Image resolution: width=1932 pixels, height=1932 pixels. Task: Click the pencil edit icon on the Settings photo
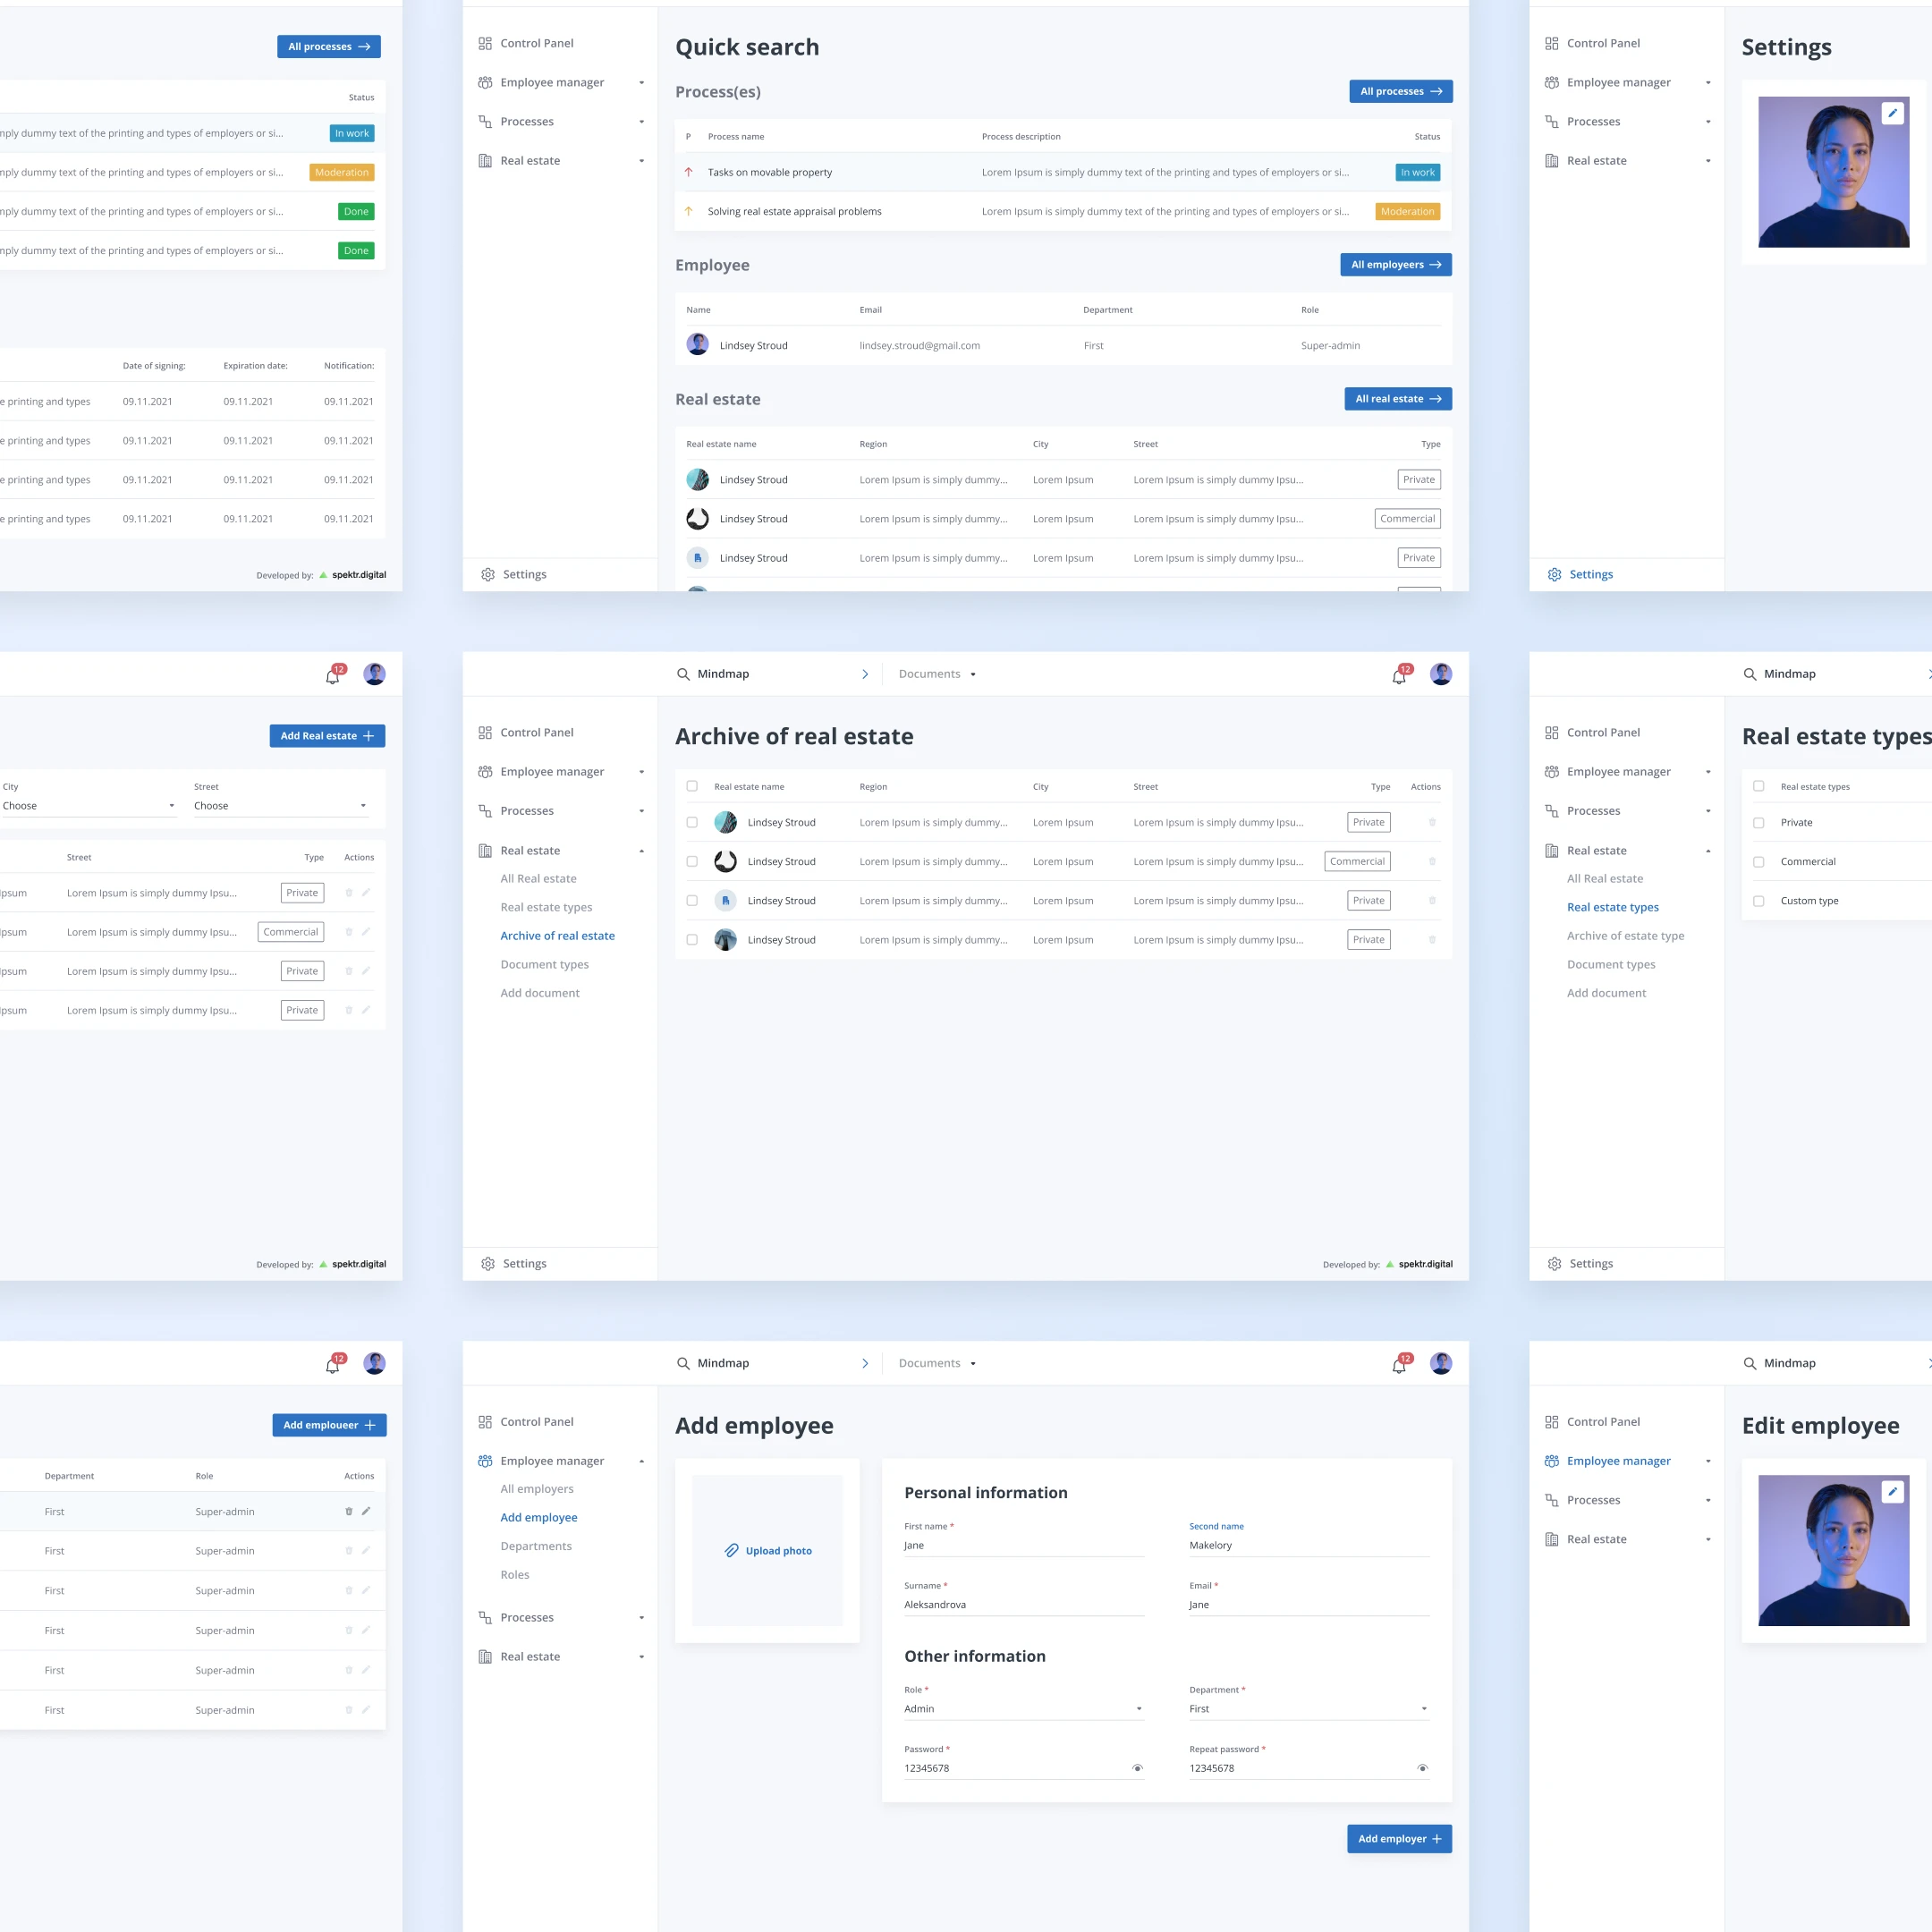pyautogui.click(x=1891, y=113)
